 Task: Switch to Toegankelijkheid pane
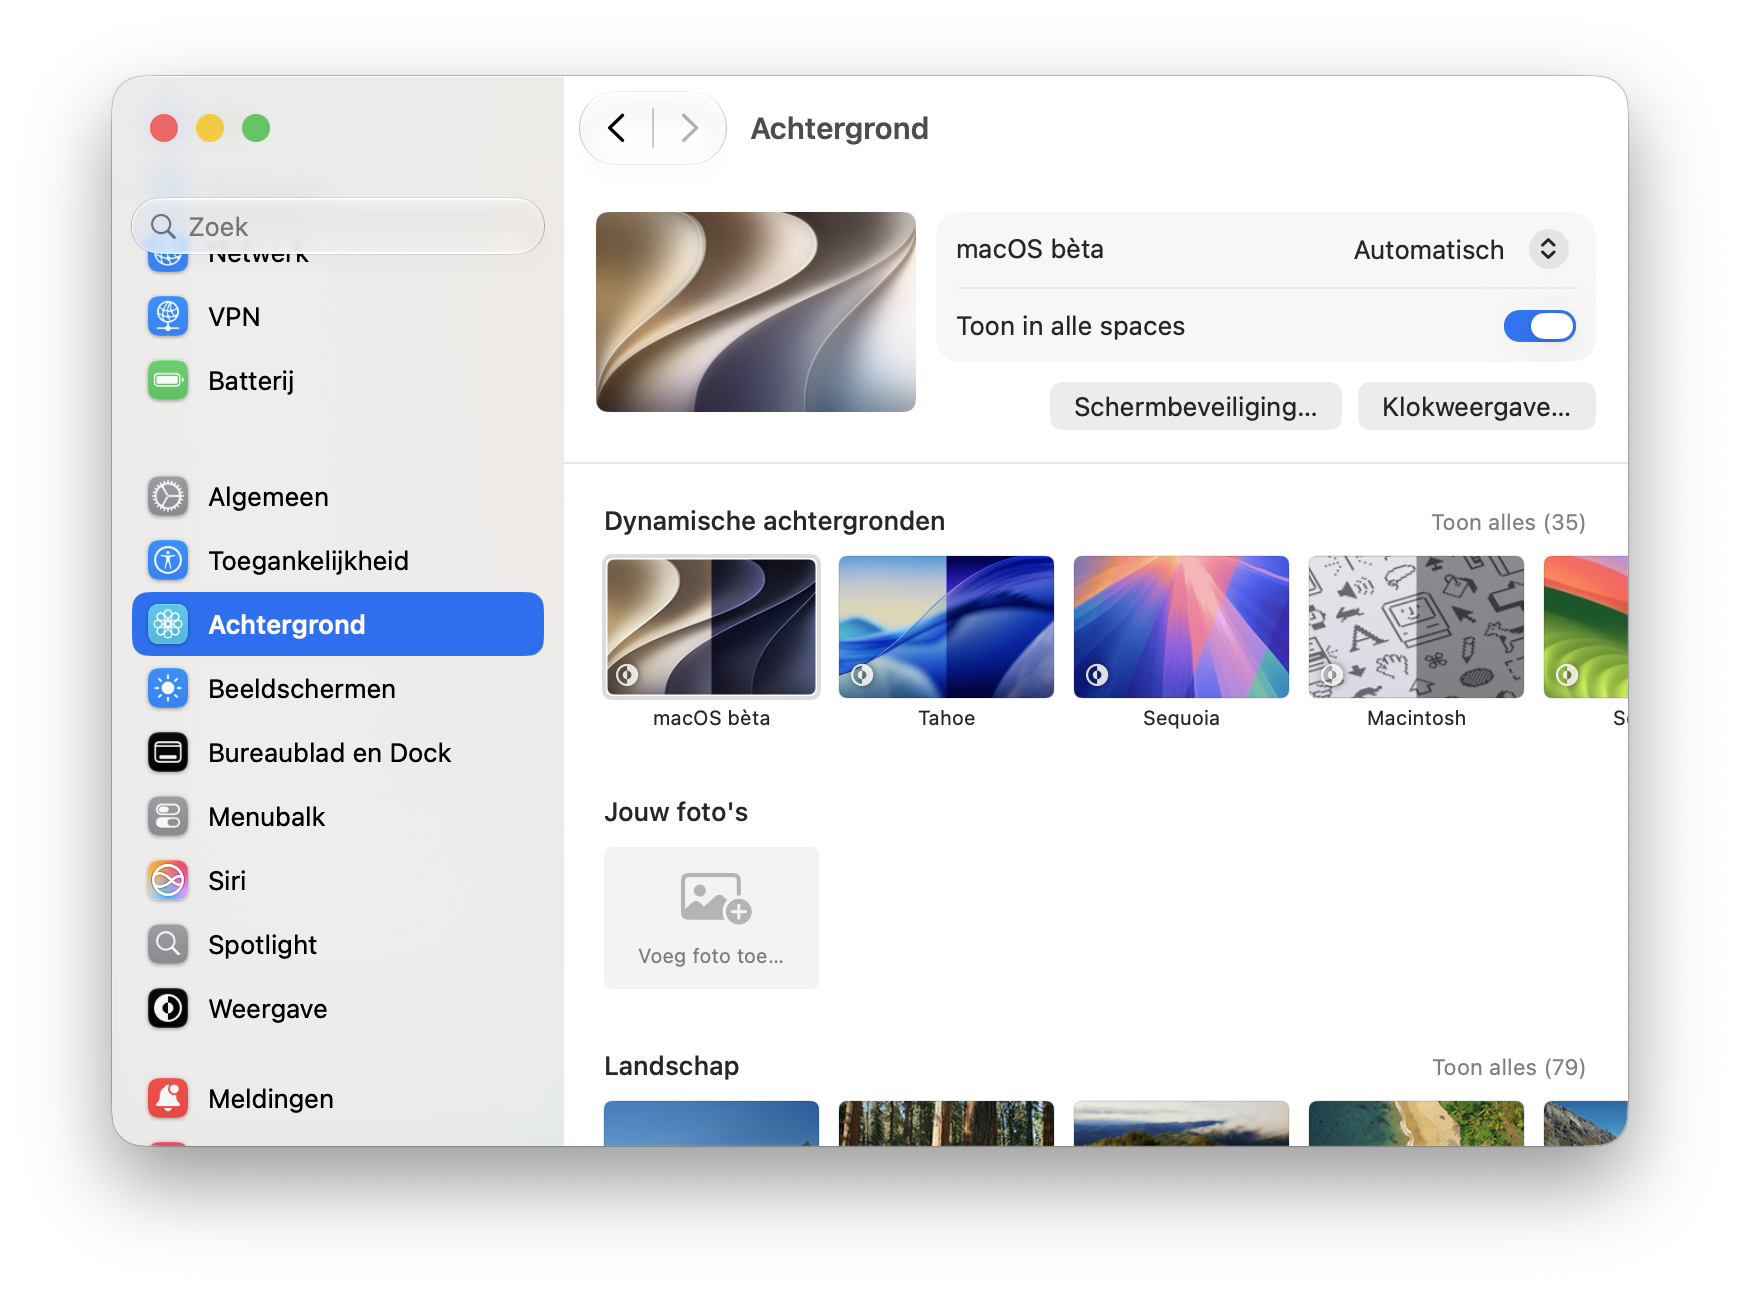point(338,561)
